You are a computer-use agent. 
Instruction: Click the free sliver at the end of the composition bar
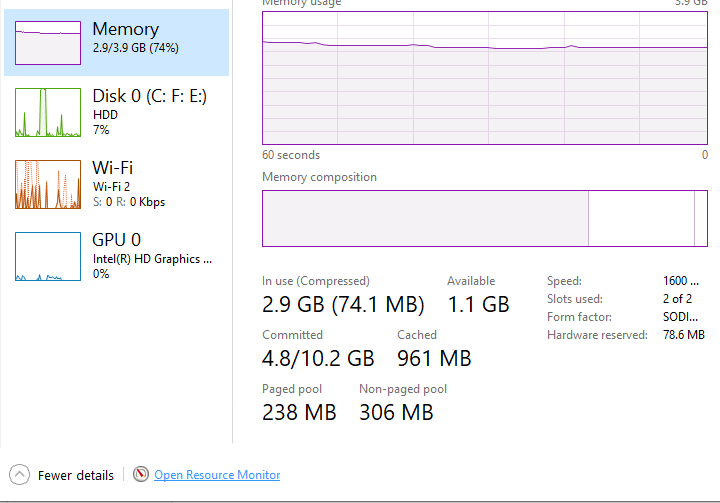click(701, 219)
